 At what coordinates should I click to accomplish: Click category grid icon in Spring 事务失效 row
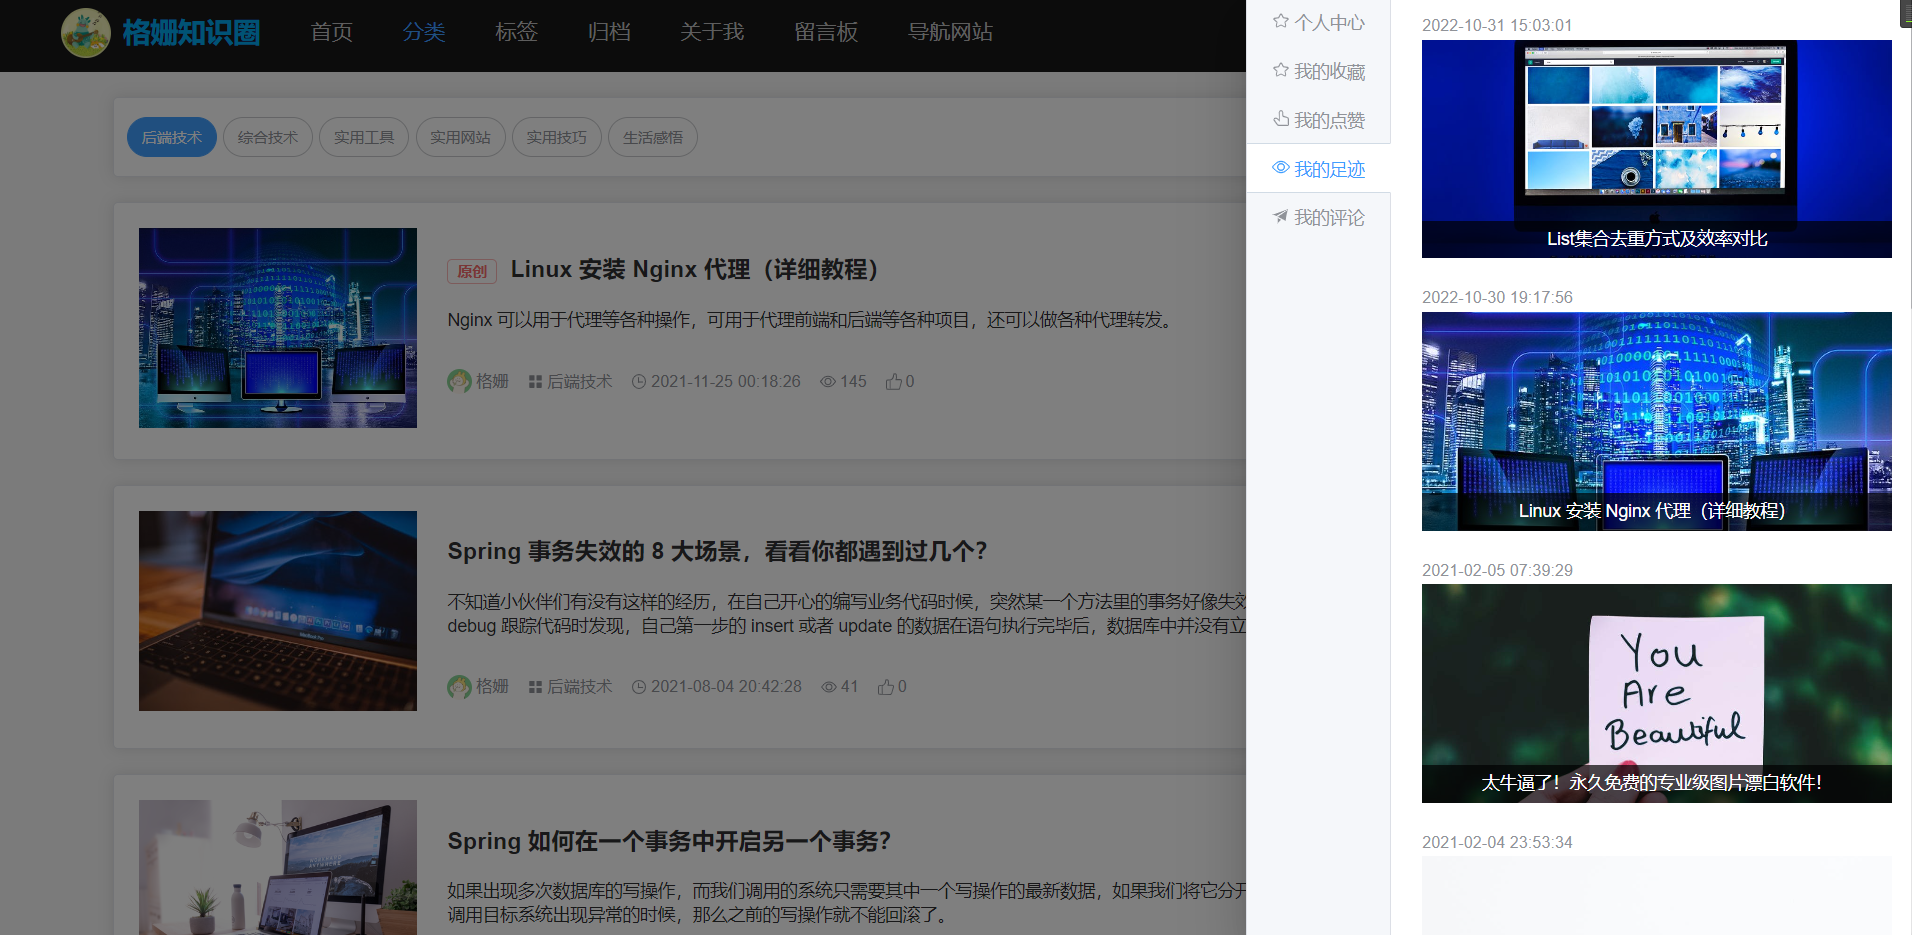(x=535, y=687)
